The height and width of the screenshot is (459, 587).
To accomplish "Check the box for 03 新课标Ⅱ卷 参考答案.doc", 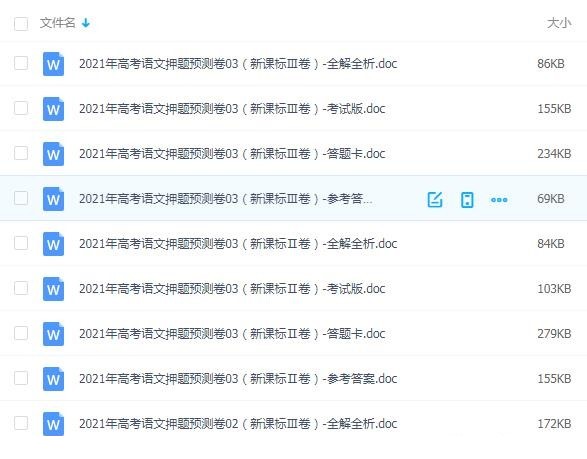I will (x=21, y=378).
